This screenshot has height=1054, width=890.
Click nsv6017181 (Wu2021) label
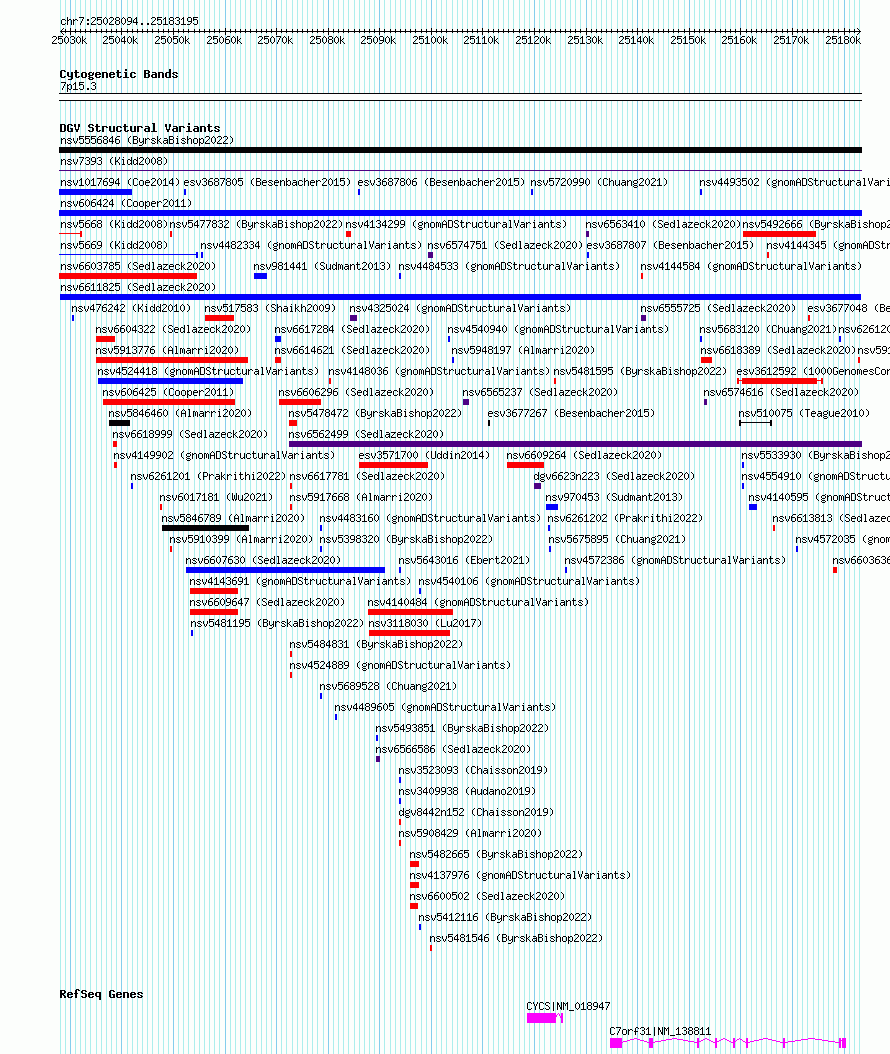click(216, 497)
